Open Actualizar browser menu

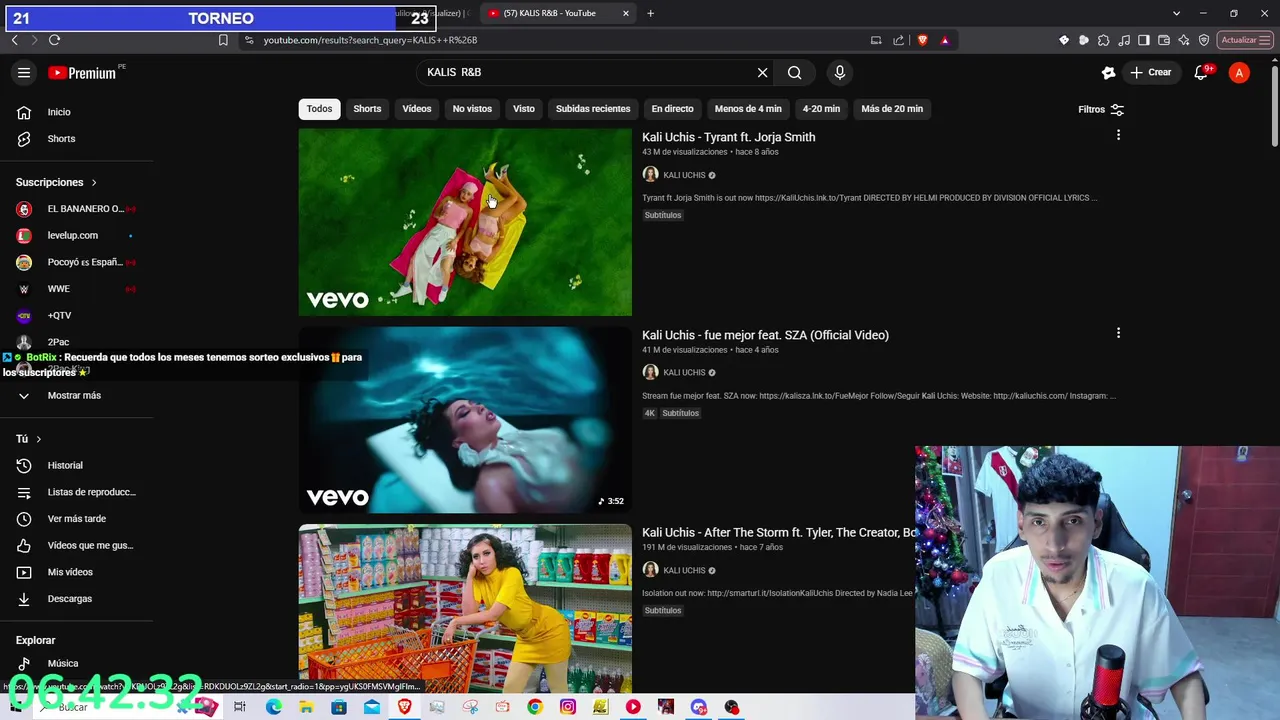pyautogui.click(x=1245, y=40)
